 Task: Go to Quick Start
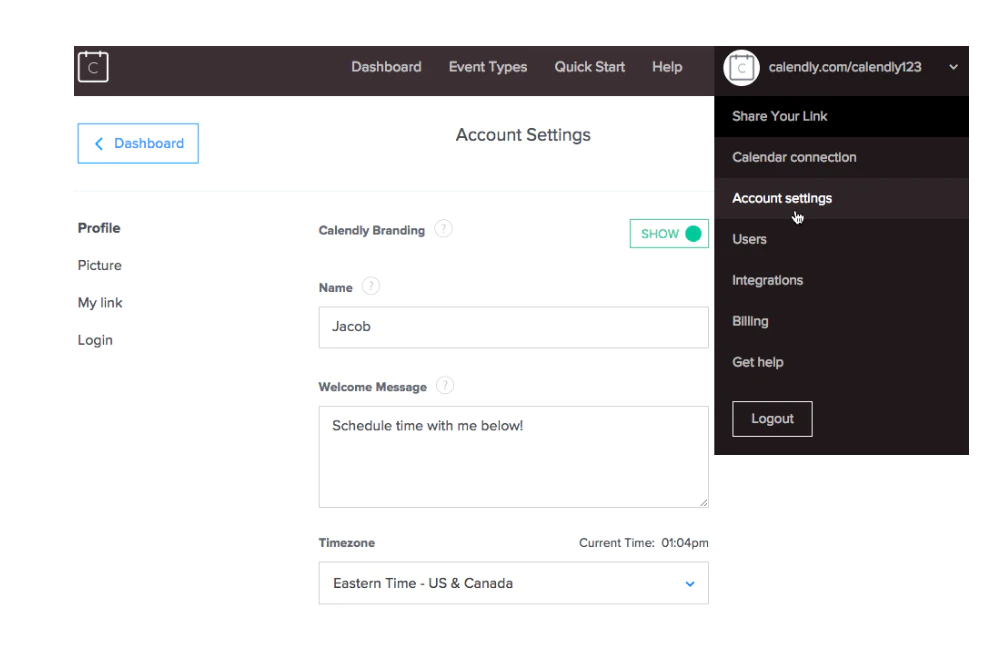click(589, 67)
